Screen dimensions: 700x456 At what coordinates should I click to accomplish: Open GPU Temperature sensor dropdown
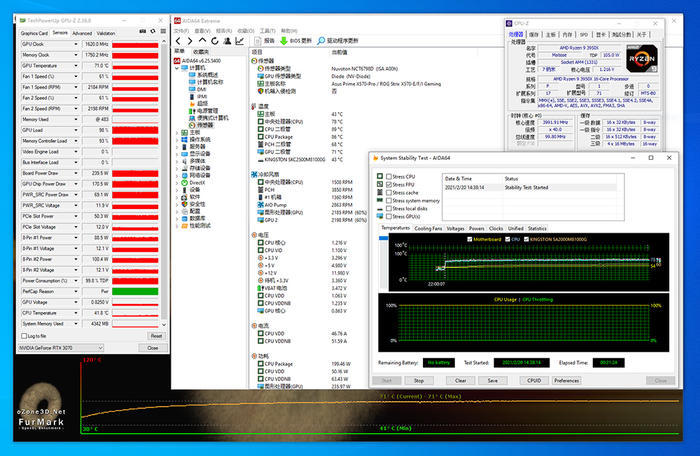(76, 66)
